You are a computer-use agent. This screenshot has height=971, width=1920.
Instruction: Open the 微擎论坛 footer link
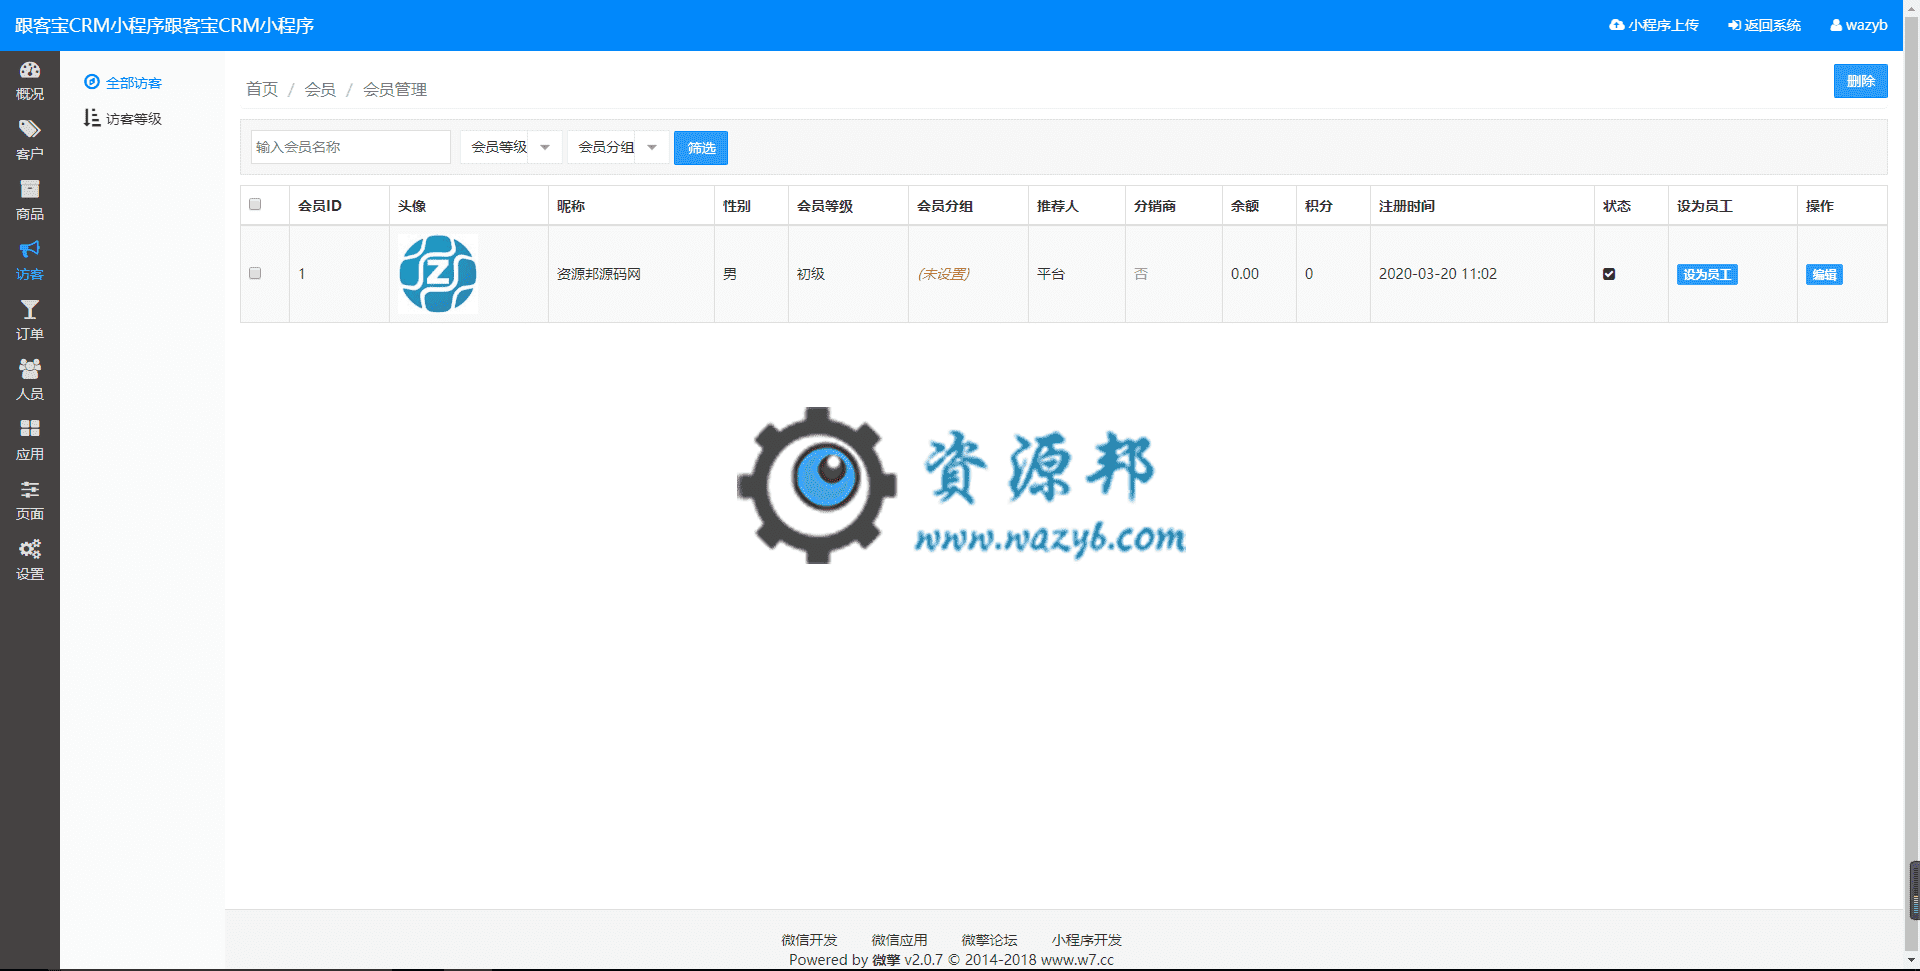coord(989,940)
